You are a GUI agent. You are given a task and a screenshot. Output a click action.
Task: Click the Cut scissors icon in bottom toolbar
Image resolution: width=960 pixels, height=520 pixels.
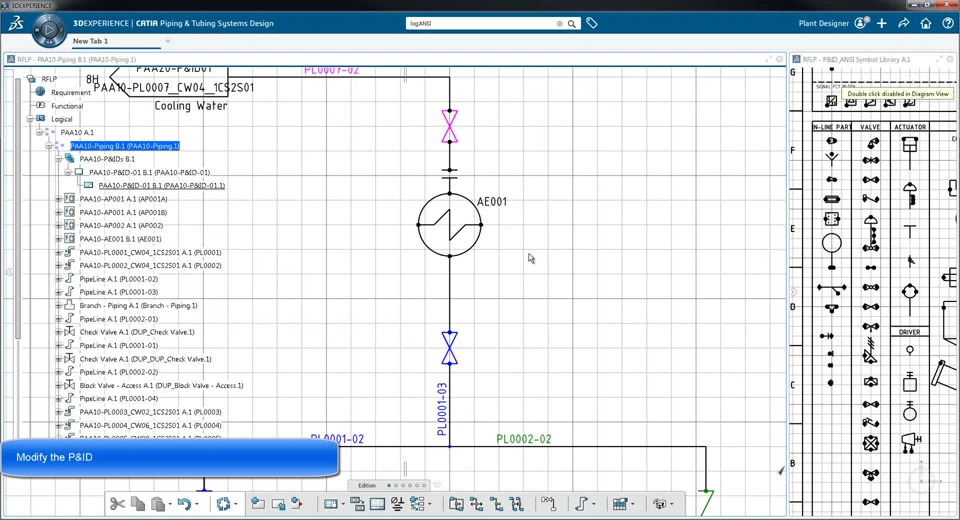(117, 503)
